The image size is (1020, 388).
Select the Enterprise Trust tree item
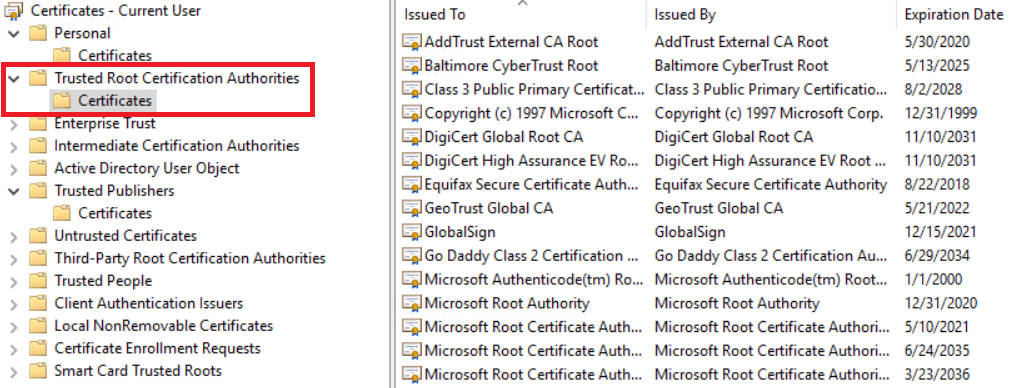[105, 123]
